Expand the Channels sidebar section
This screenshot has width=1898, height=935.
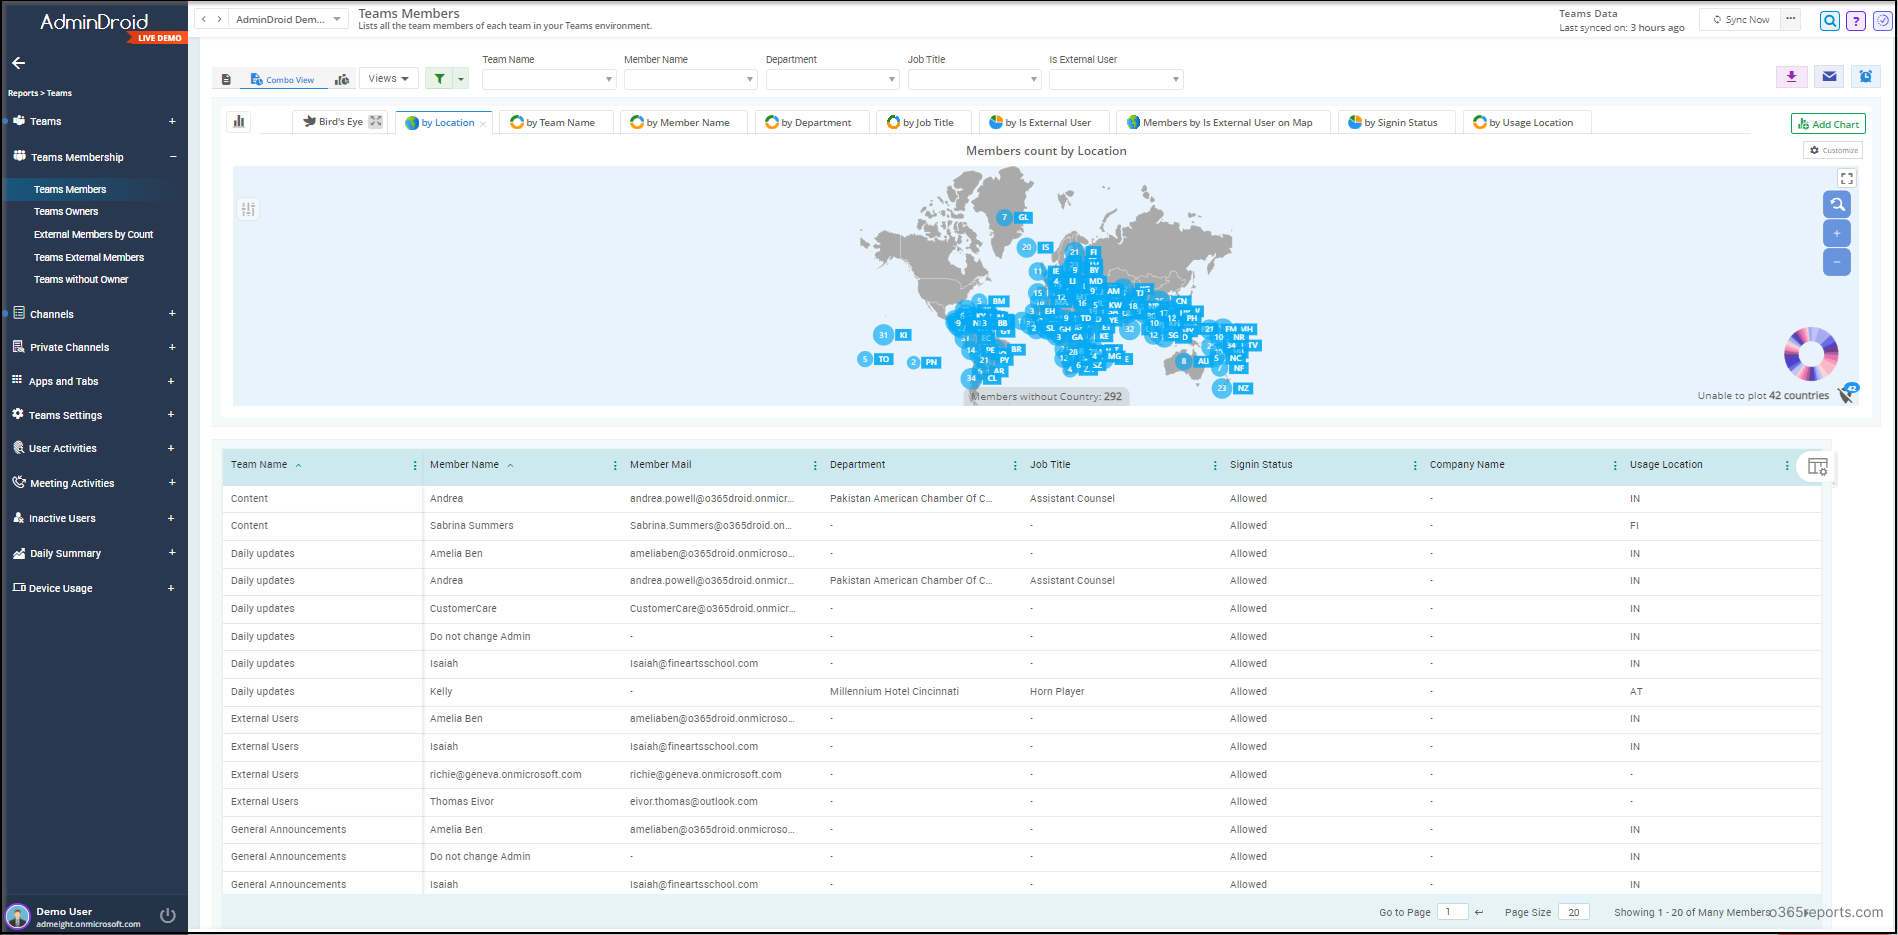coord(172,314)
